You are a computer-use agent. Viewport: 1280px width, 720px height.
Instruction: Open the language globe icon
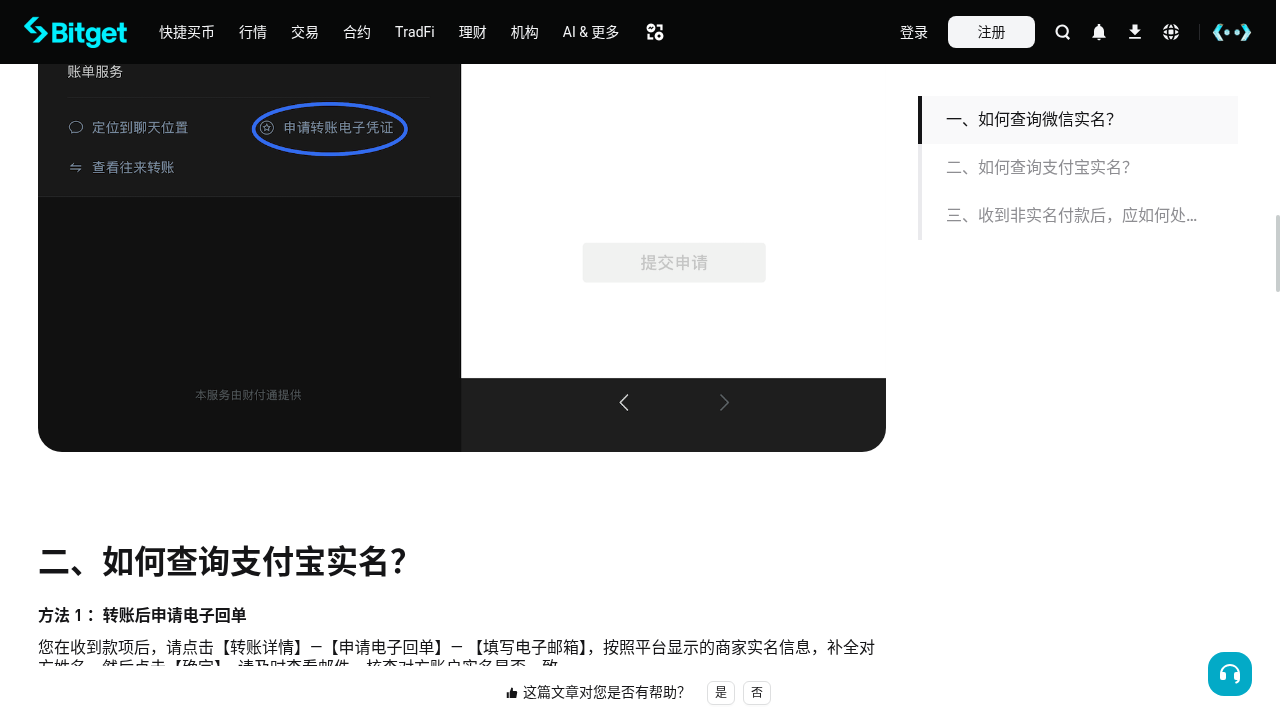point(1171,32)
